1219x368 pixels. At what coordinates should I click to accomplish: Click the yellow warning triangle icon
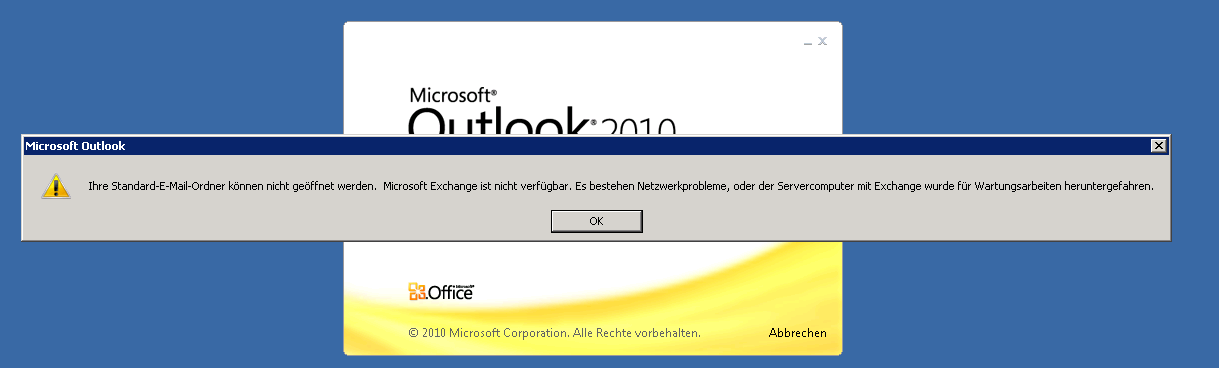pos(56,186)
